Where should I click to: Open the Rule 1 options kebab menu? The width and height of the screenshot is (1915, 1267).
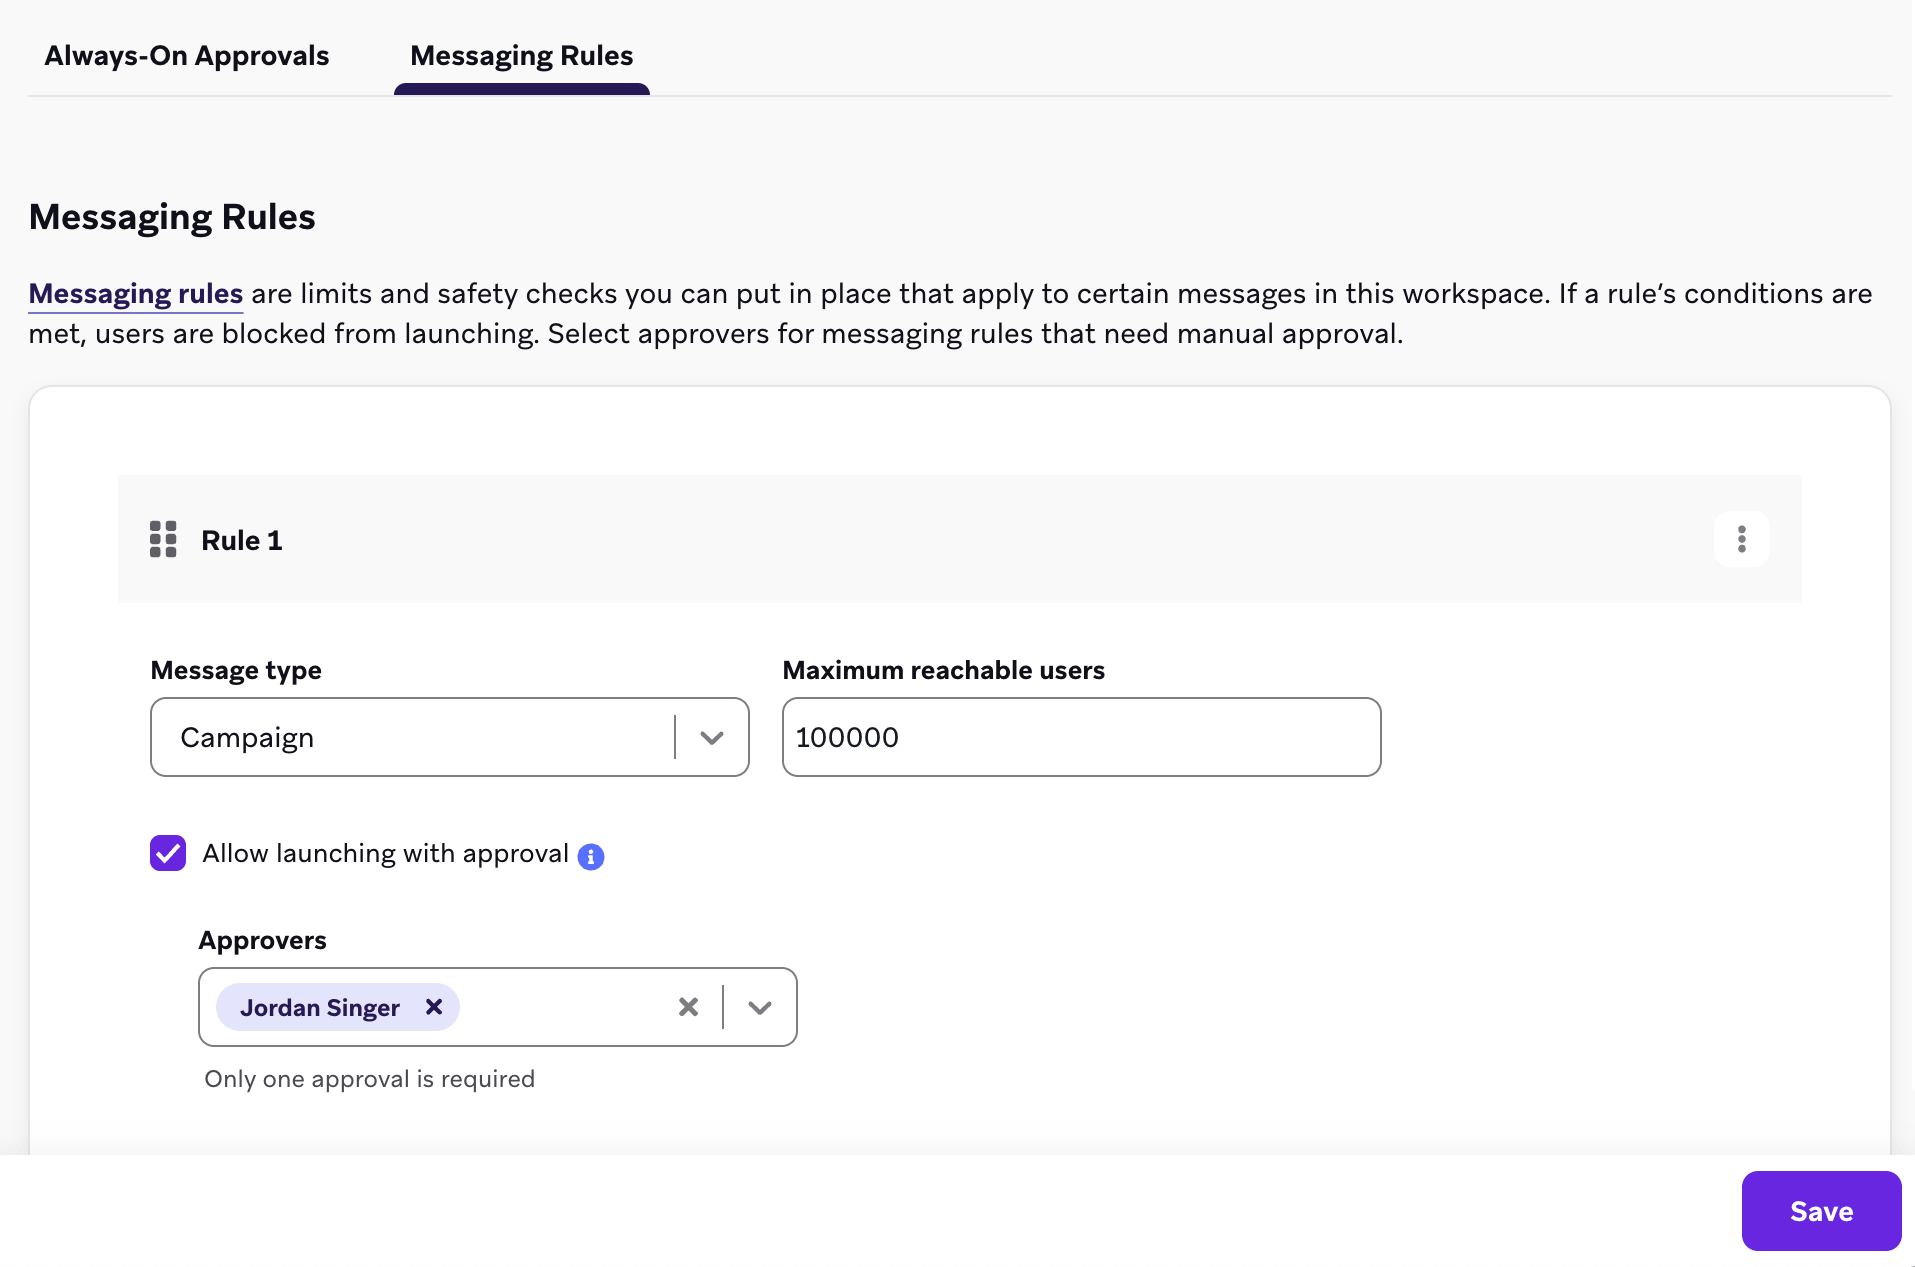pos(1741,539)
